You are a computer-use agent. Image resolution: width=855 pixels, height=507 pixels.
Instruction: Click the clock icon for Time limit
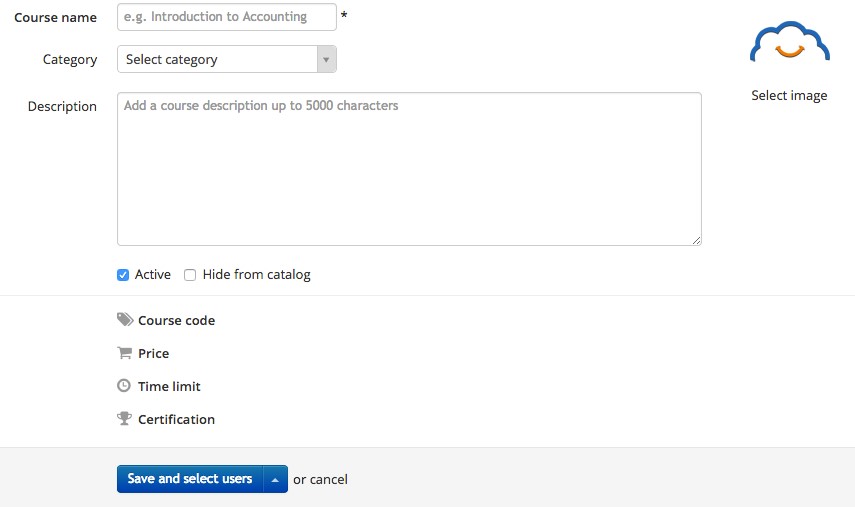tap(124, 386)
